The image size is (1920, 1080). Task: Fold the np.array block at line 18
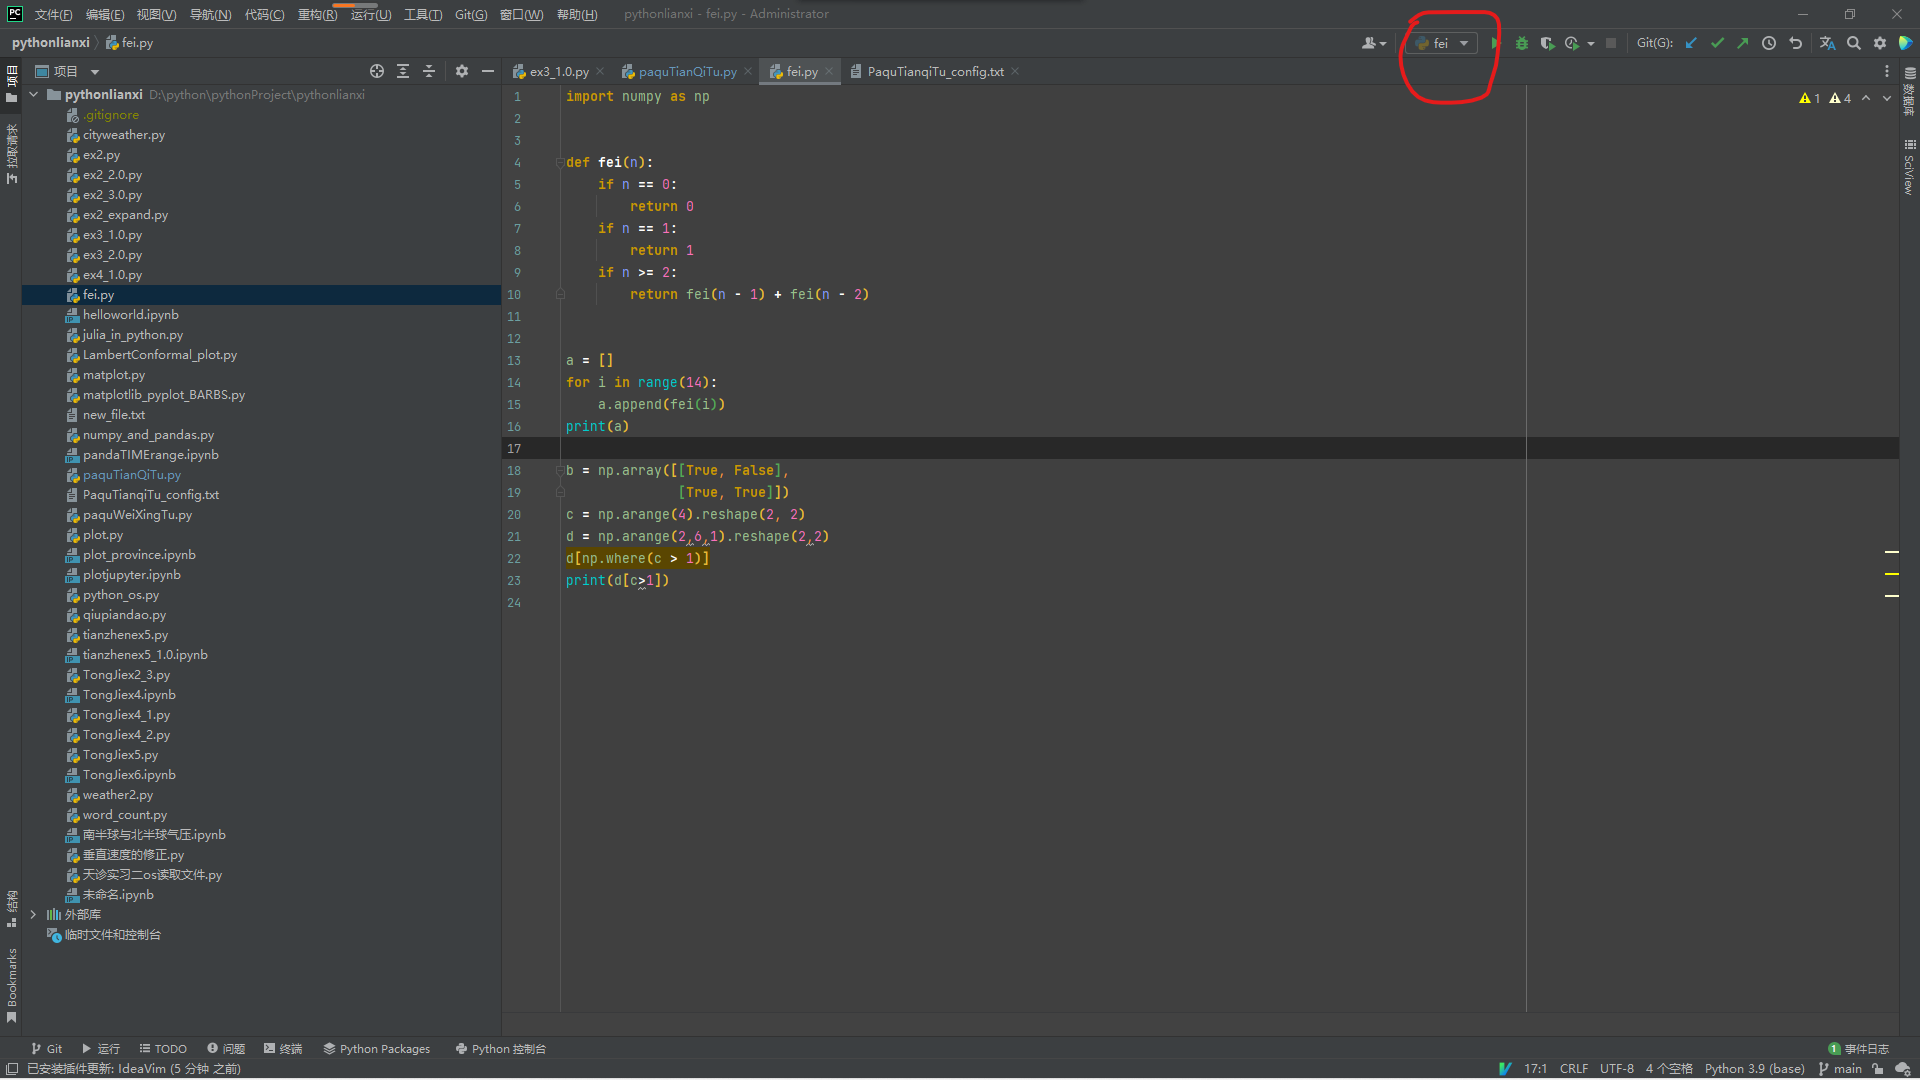(560, 470)
